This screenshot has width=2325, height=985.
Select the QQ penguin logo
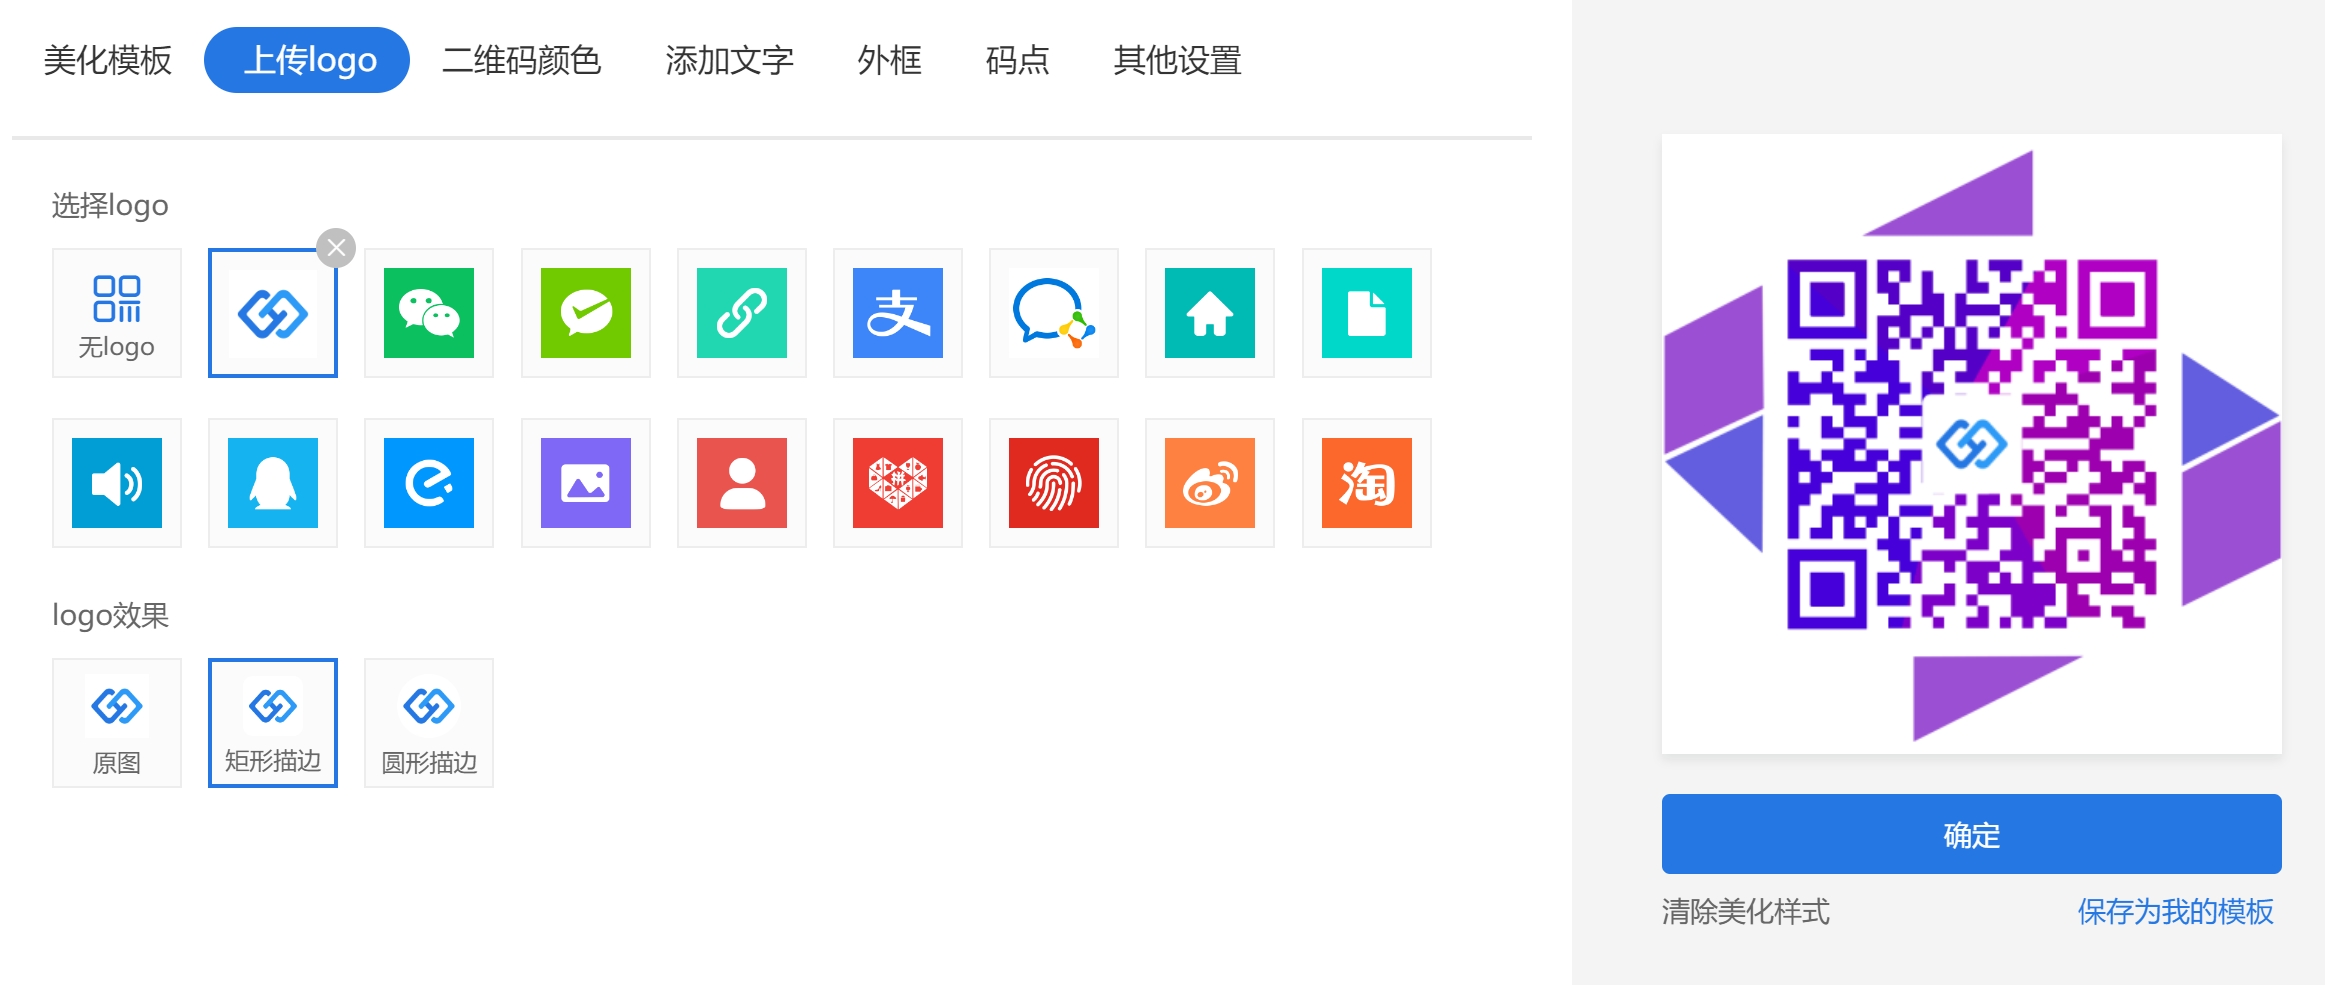(273, 483)
